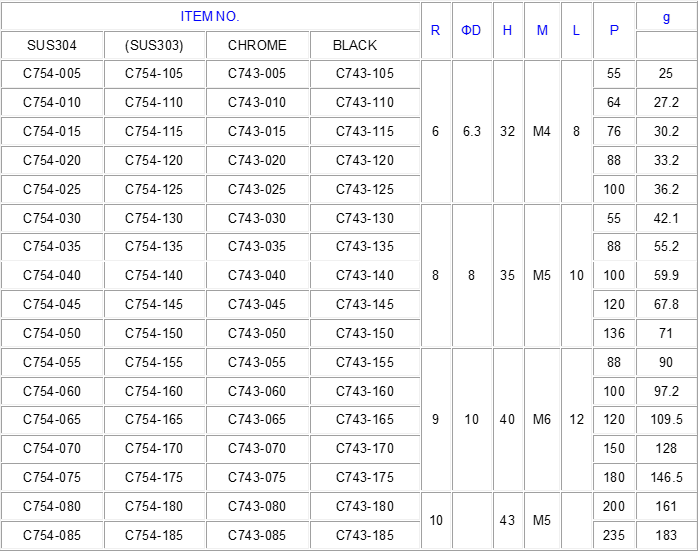
Task: Click the H value 43
Action: [x=507, y=520]
